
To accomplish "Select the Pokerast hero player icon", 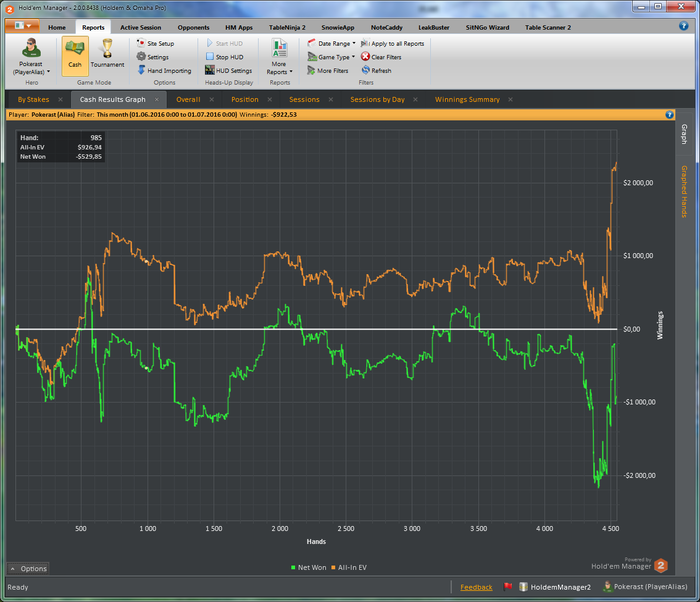I will 31,48.
